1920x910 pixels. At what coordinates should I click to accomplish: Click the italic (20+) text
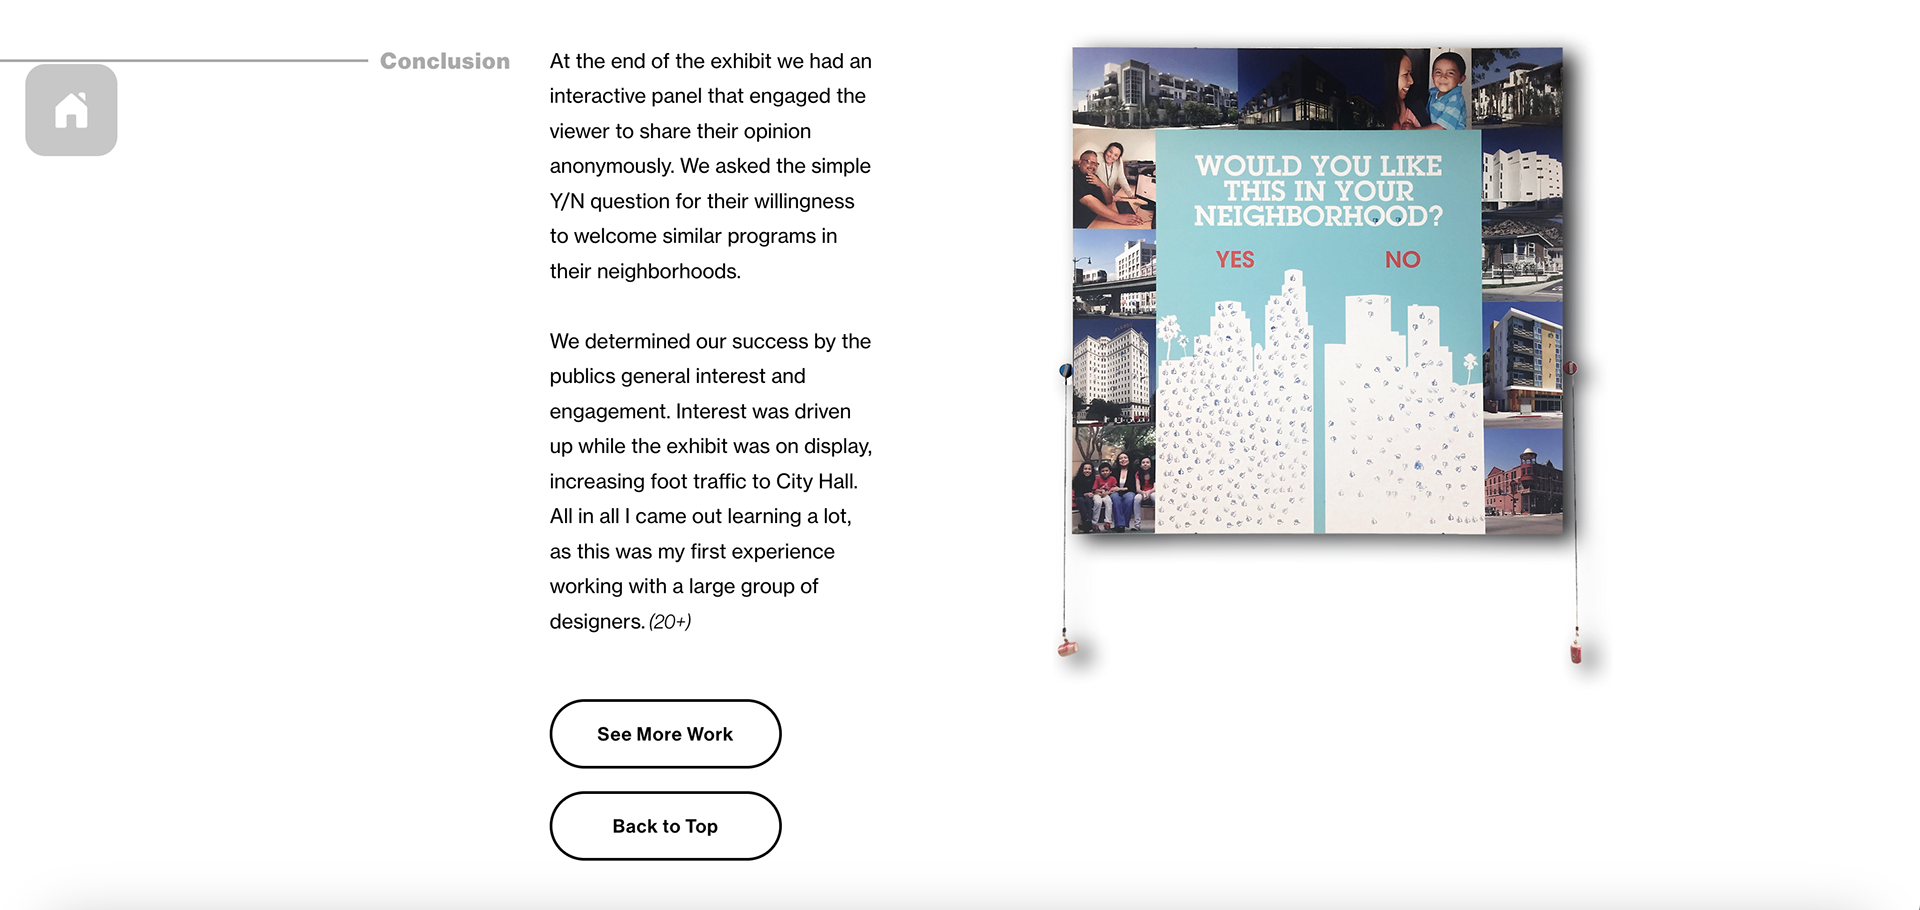point(670,622)
